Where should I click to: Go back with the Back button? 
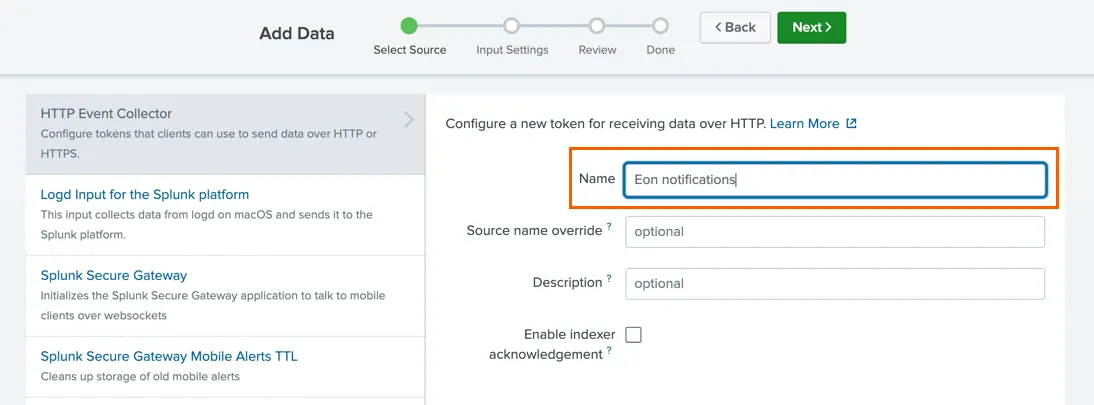tap(735, 27)
